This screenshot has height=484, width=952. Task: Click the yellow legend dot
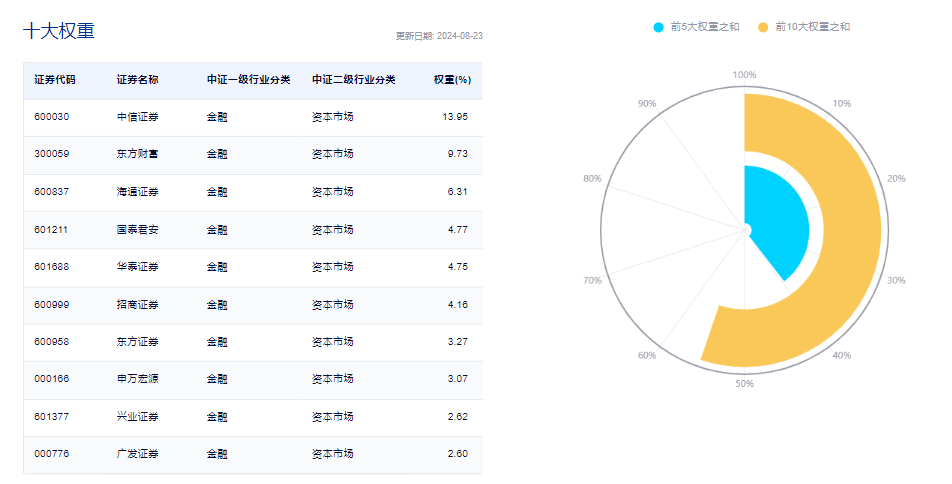765,27
